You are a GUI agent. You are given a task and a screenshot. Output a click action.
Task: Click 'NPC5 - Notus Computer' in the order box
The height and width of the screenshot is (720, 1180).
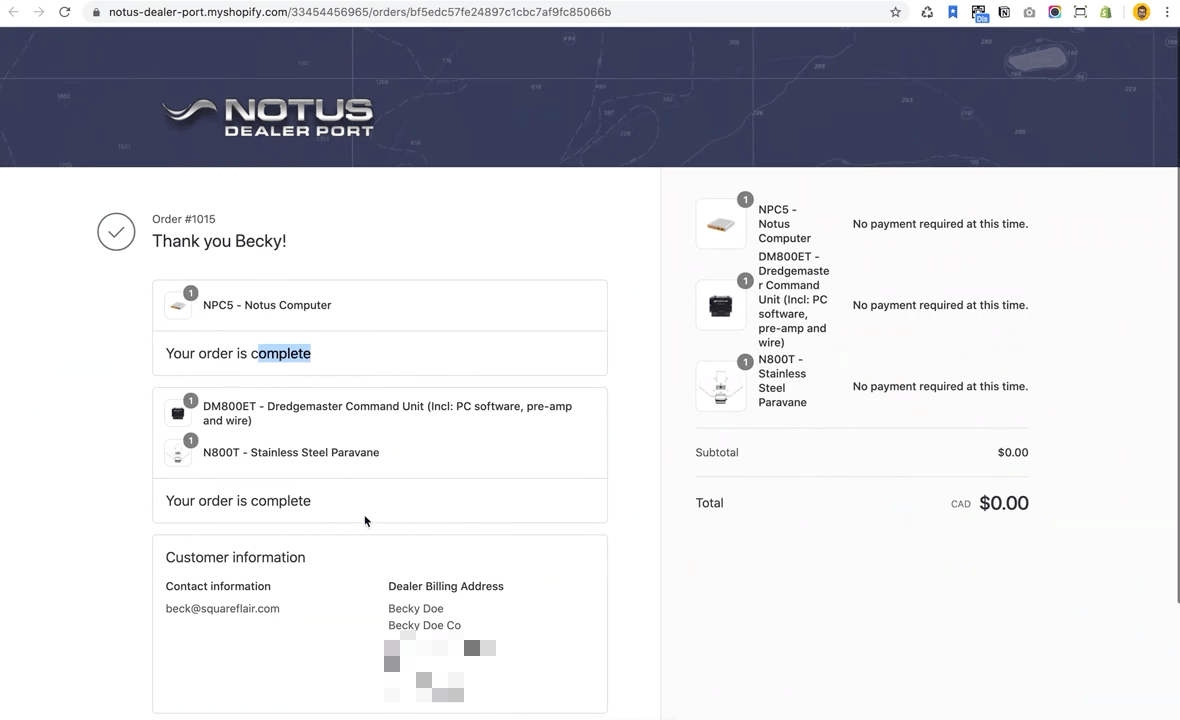click(267, 305)
